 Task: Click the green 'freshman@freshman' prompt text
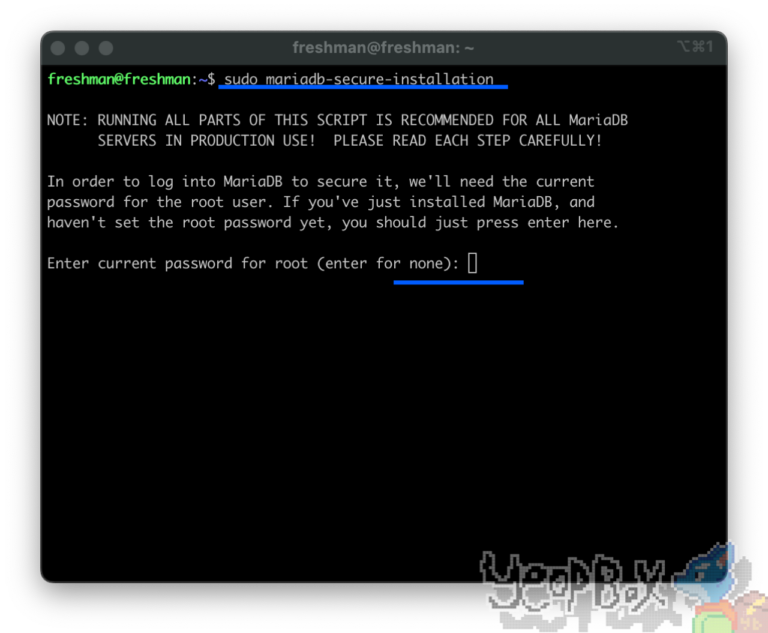119,79
